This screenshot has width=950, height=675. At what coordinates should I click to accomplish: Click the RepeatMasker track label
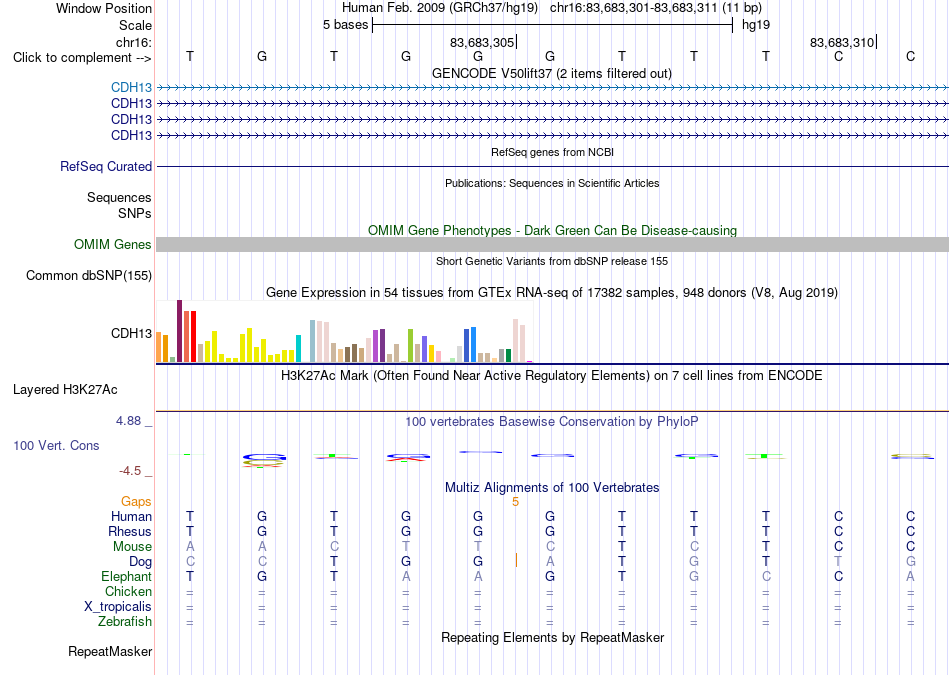click(x=110, y=651)
